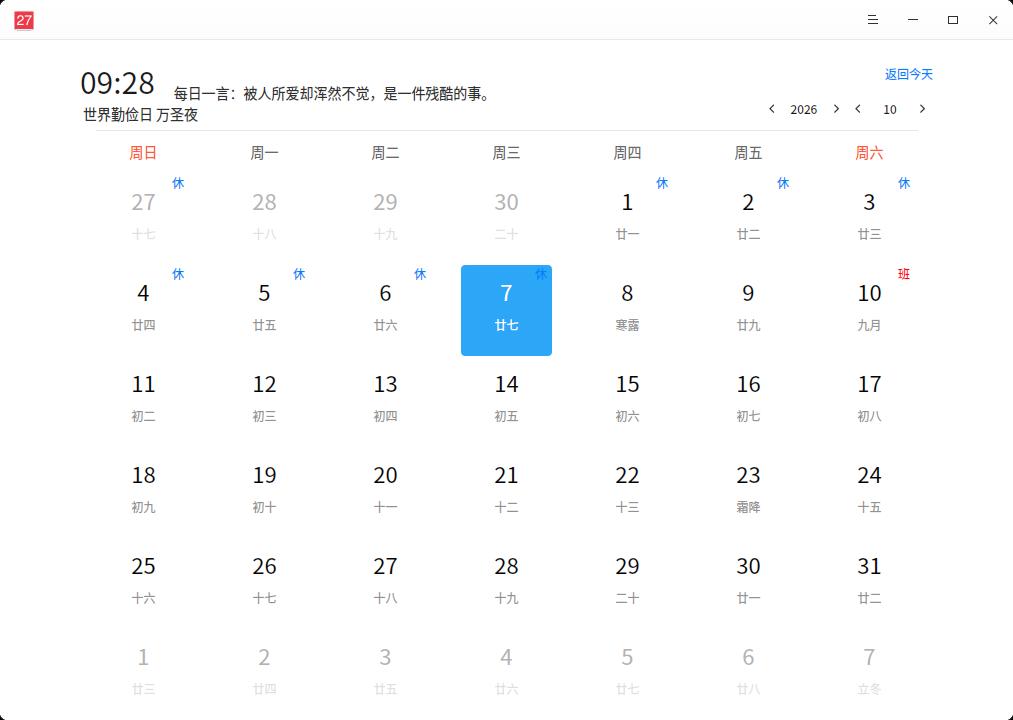Select October 4 with lunar 廿四

point(143,310)
